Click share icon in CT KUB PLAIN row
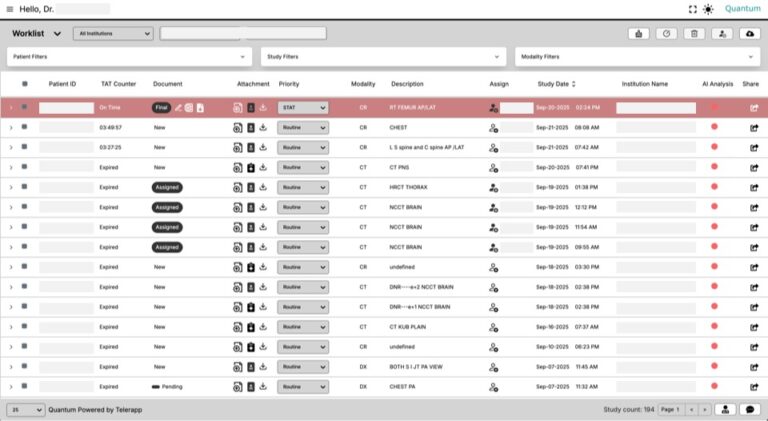Image resolution: width=768 pixels, height=421 pixels. click(x=754, y=327)
